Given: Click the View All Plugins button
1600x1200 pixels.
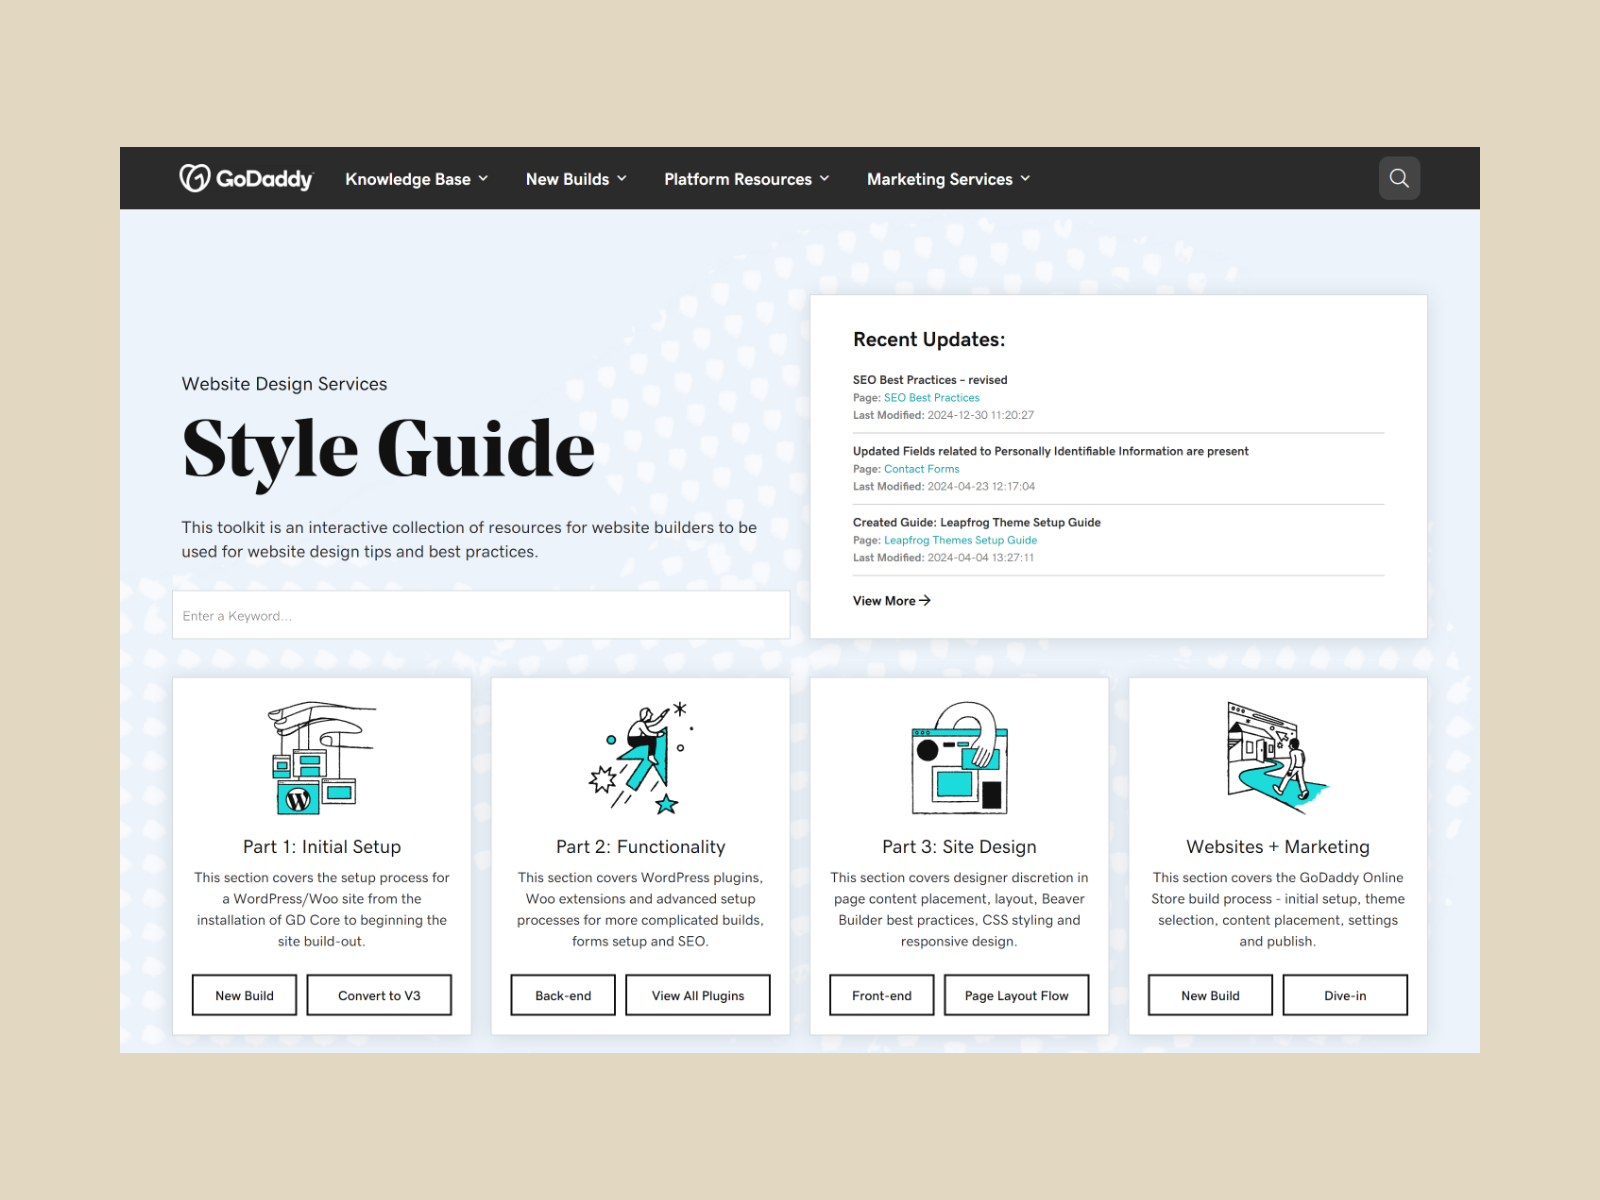Looking at the screenshot, I should pos(698,995).
